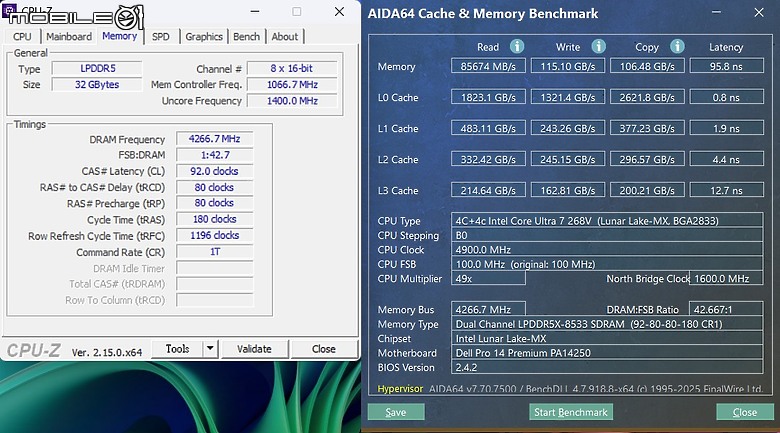The height and width of the screenshot is (433, 780).
Task: Click the Memory Read value 85674 MB/s
Action: pos(488,66)
